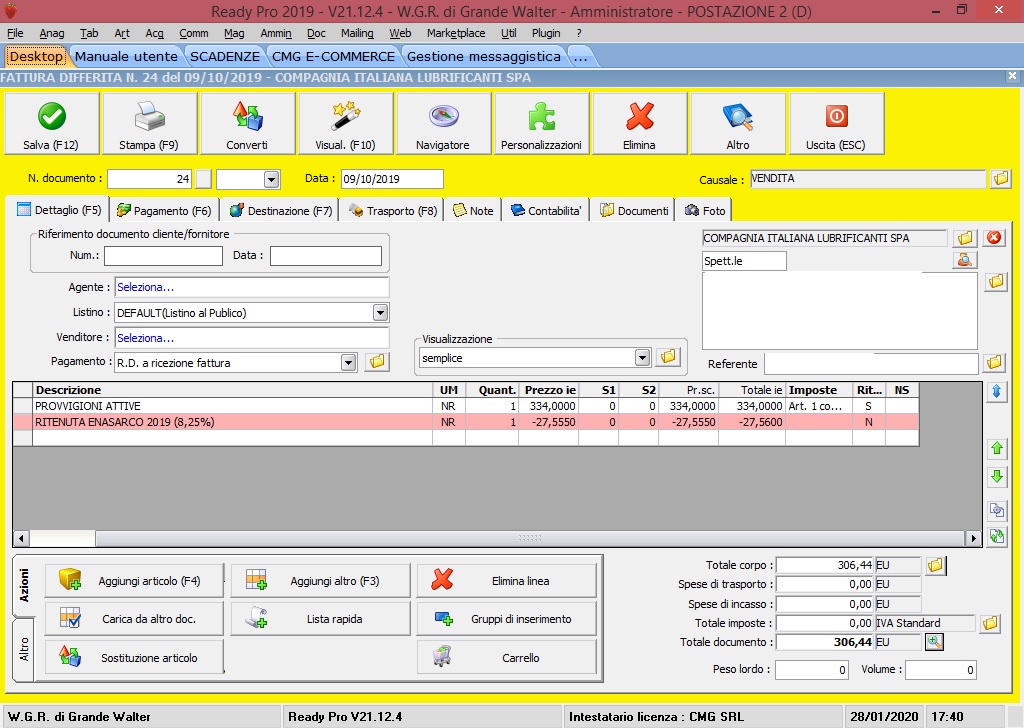Screen dimensions: 1024x728
Task: Open folder icon beside Visualizzazione dropdown
Action: 667,356
